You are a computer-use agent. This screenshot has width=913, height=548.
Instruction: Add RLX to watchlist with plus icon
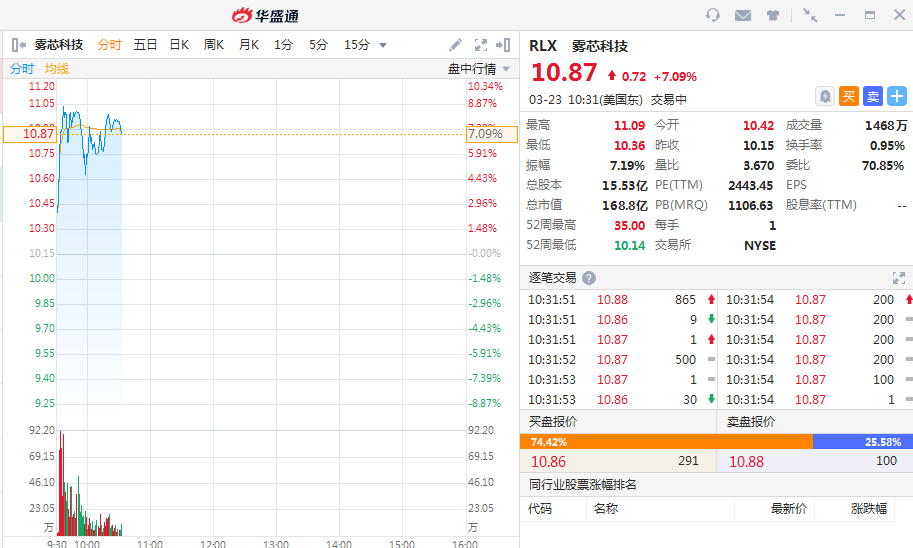tap(897, 96)
